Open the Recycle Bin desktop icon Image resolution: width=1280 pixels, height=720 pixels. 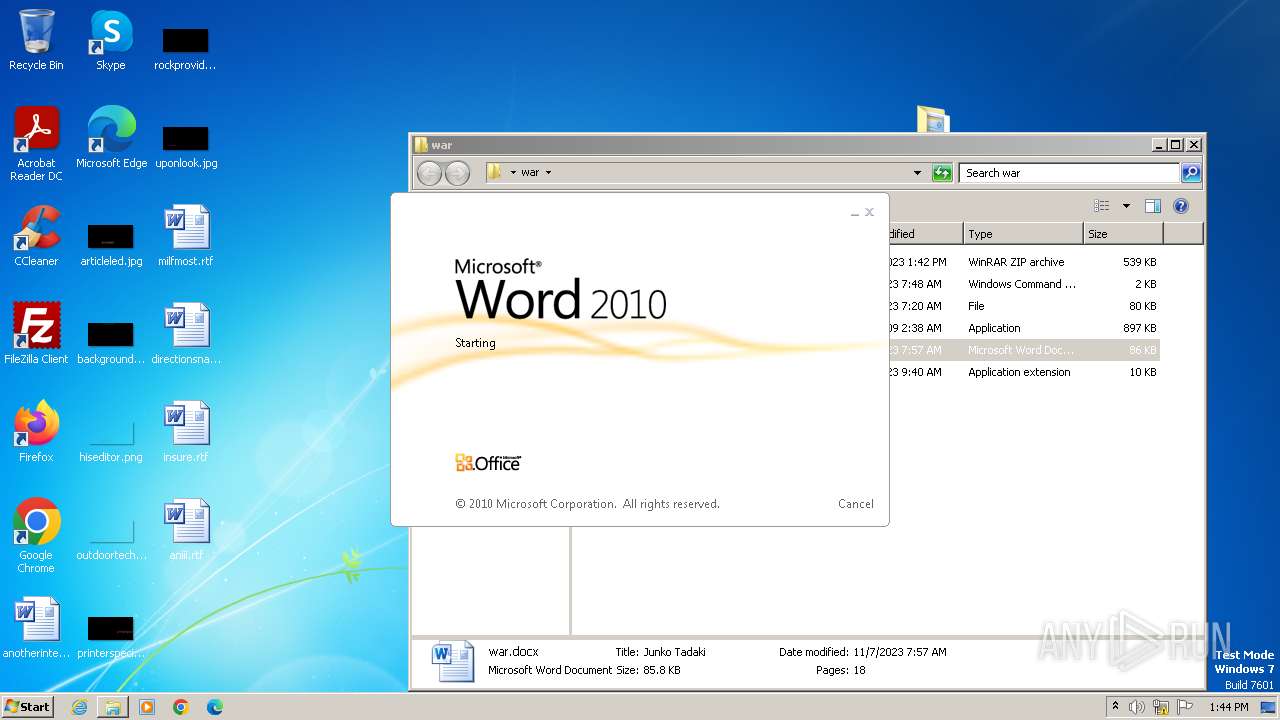click(36, 40)
